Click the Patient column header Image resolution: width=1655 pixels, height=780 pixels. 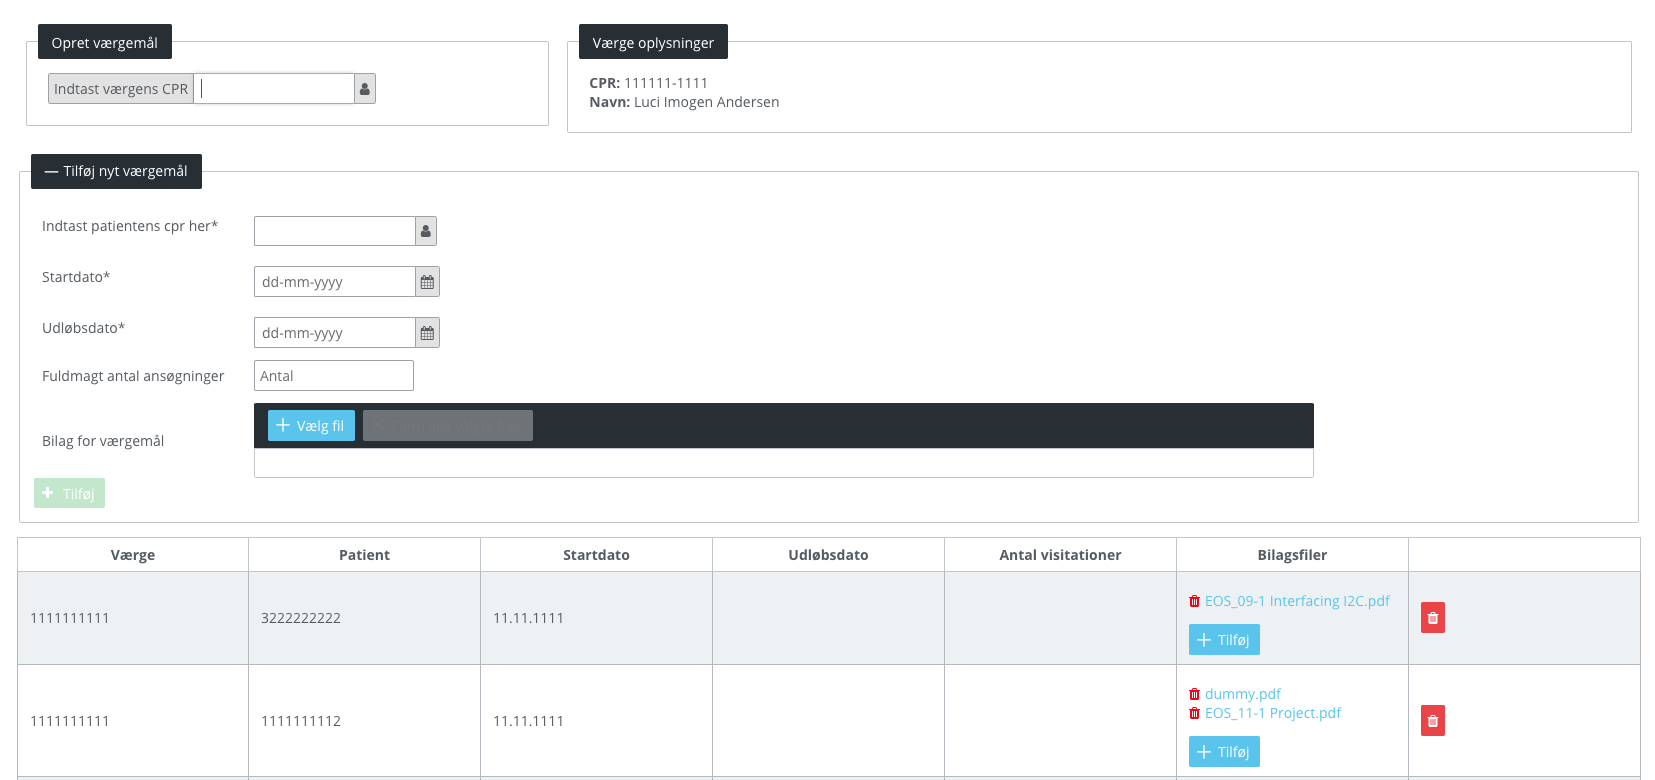(x=364, y=555)
